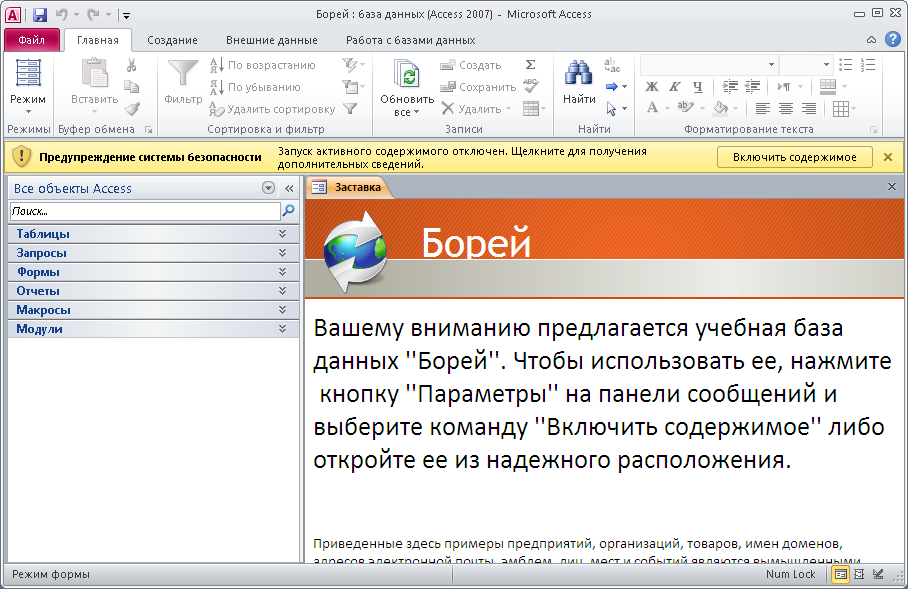The height and width of the screenshot is (589, 908).
Task: Switch to Работа с базами данных tab
Action: click(x=411, y=40)
